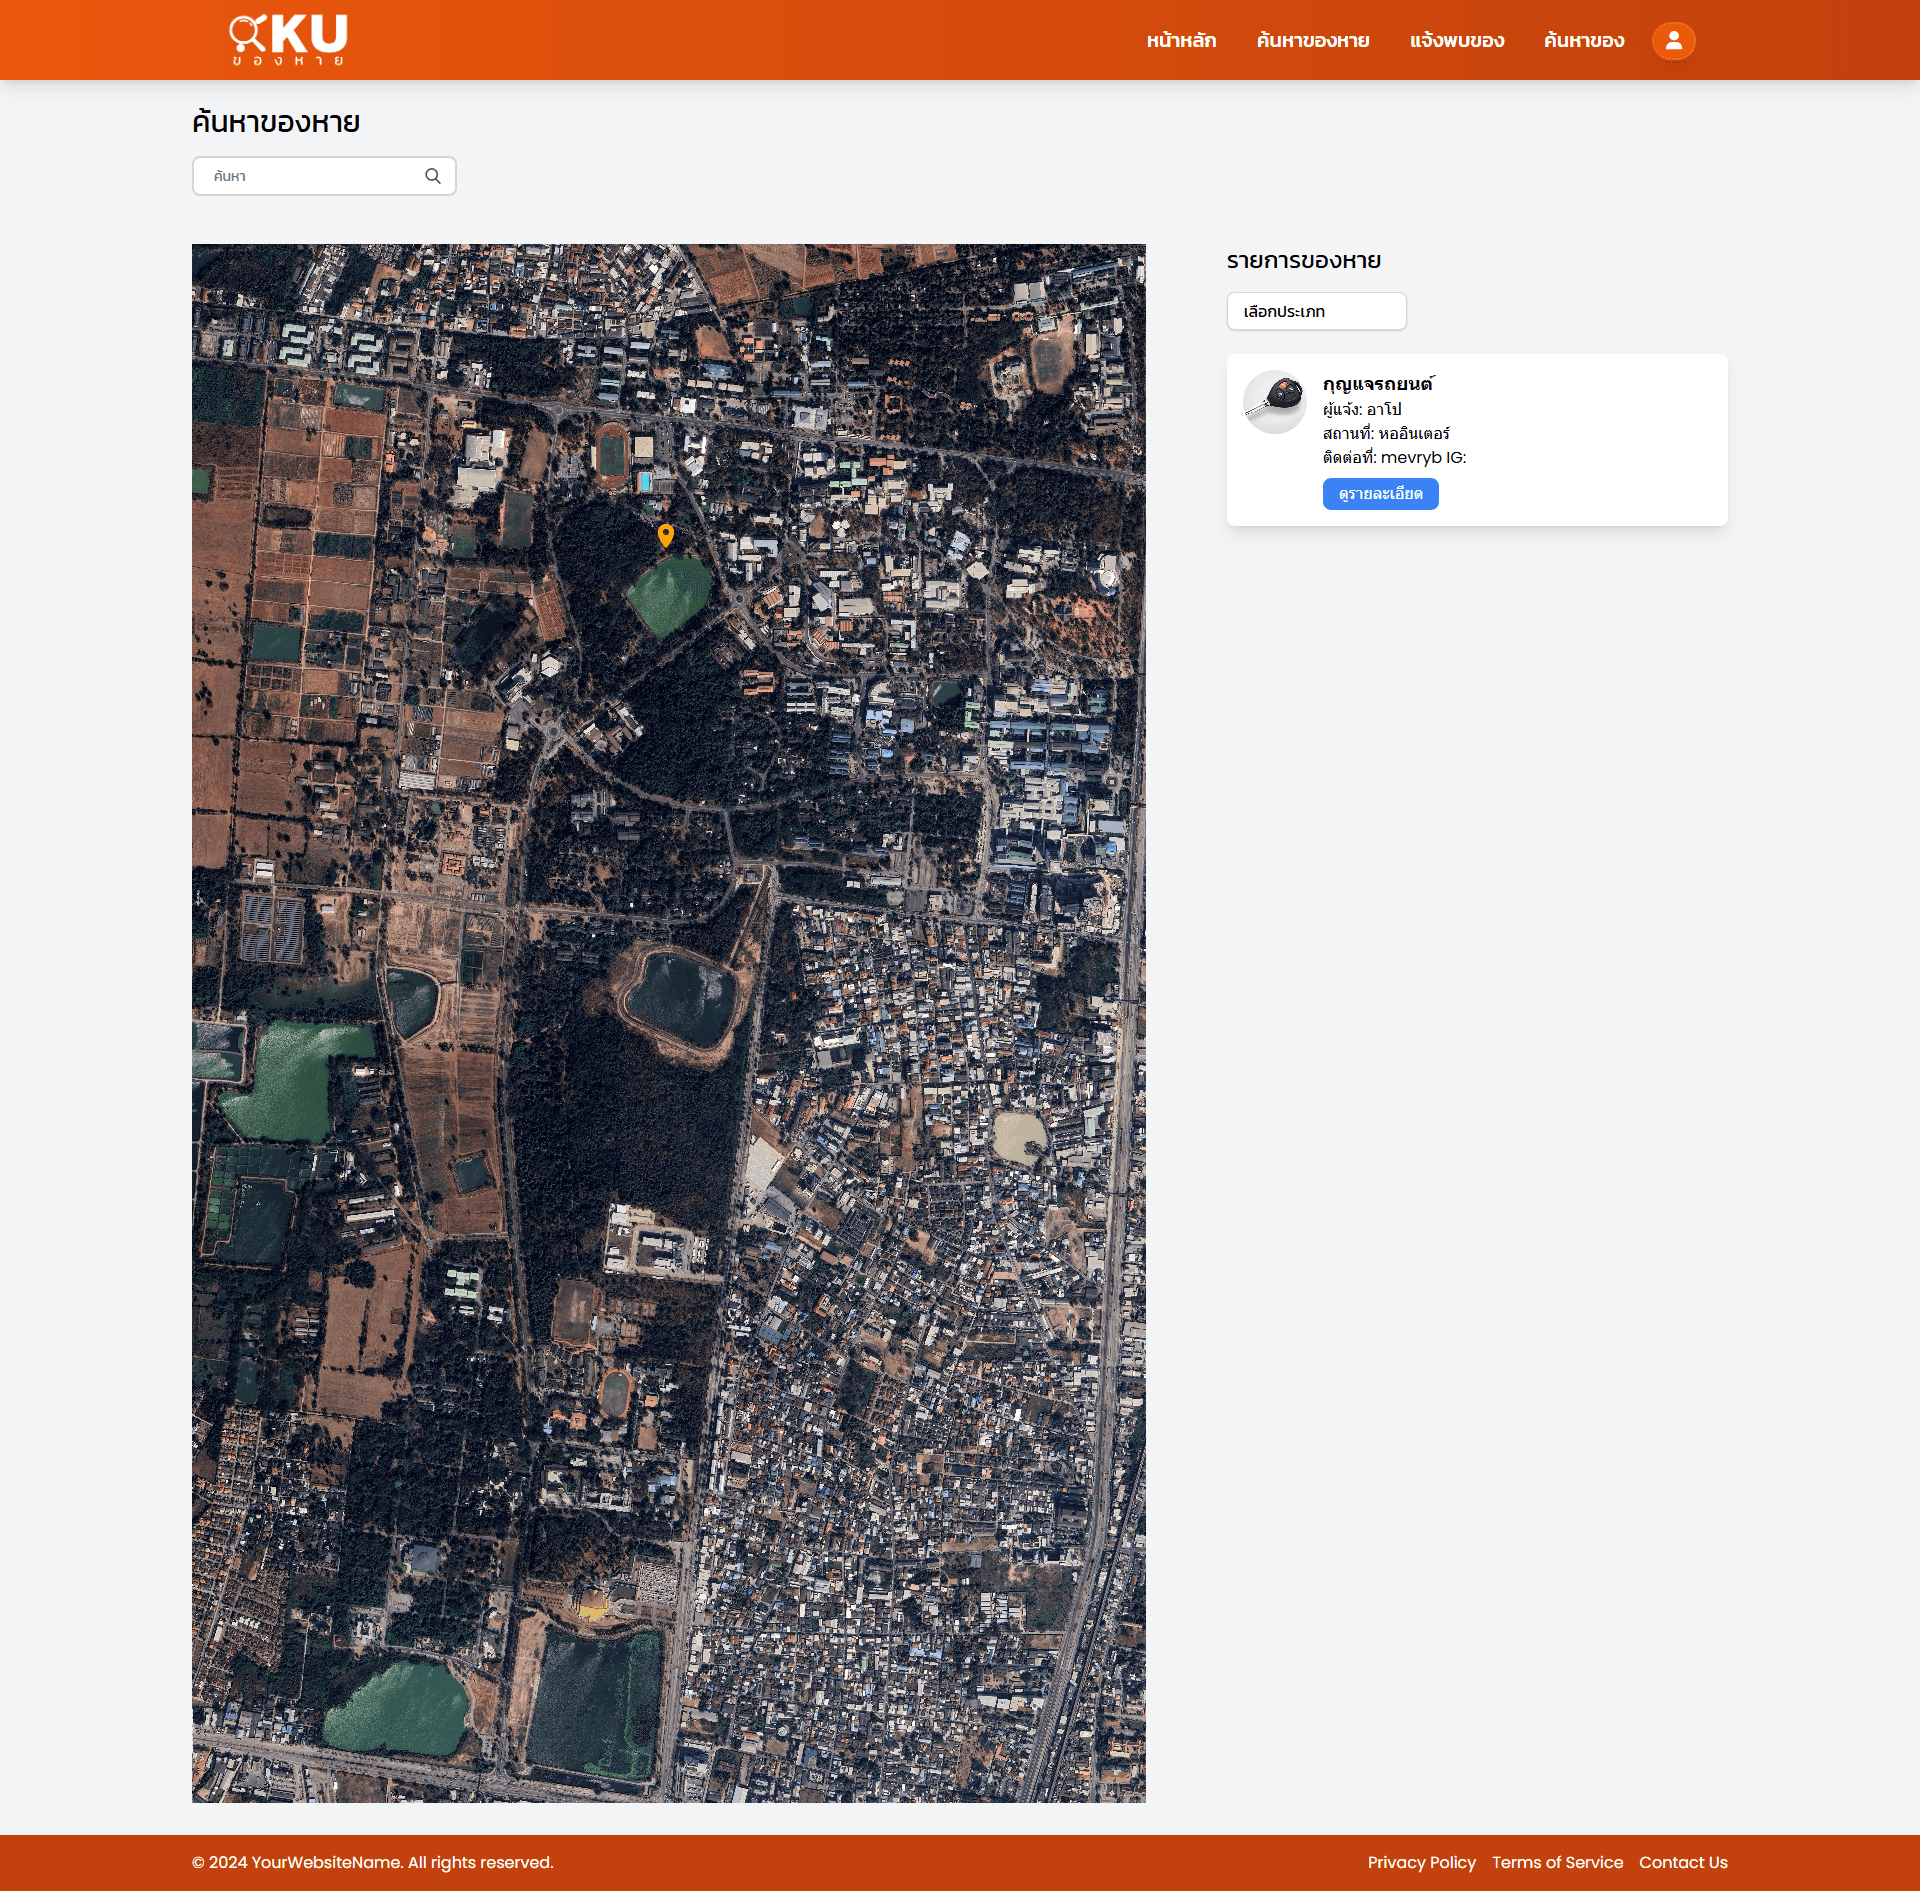Screen dimensions: 1920x1891
Task: Click the สถานที่: หออินเตอร์ text
Action: 1386,433
